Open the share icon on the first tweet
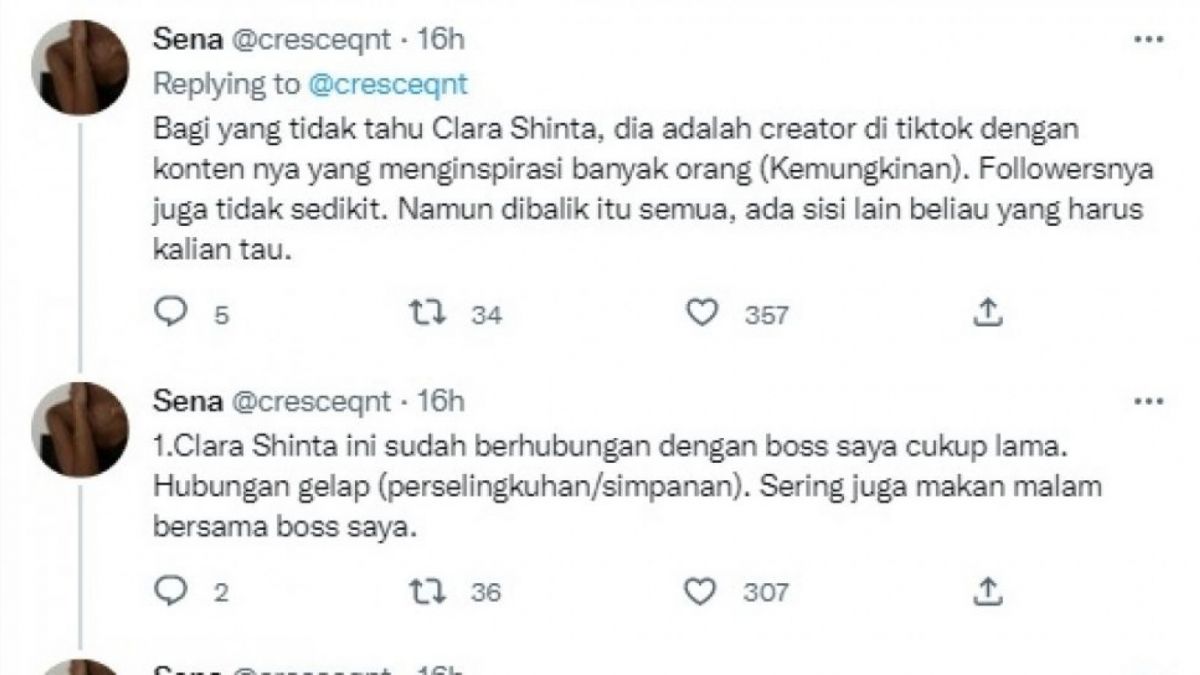1200x675 pixels. pyautogui.click(x=990, y=313)
